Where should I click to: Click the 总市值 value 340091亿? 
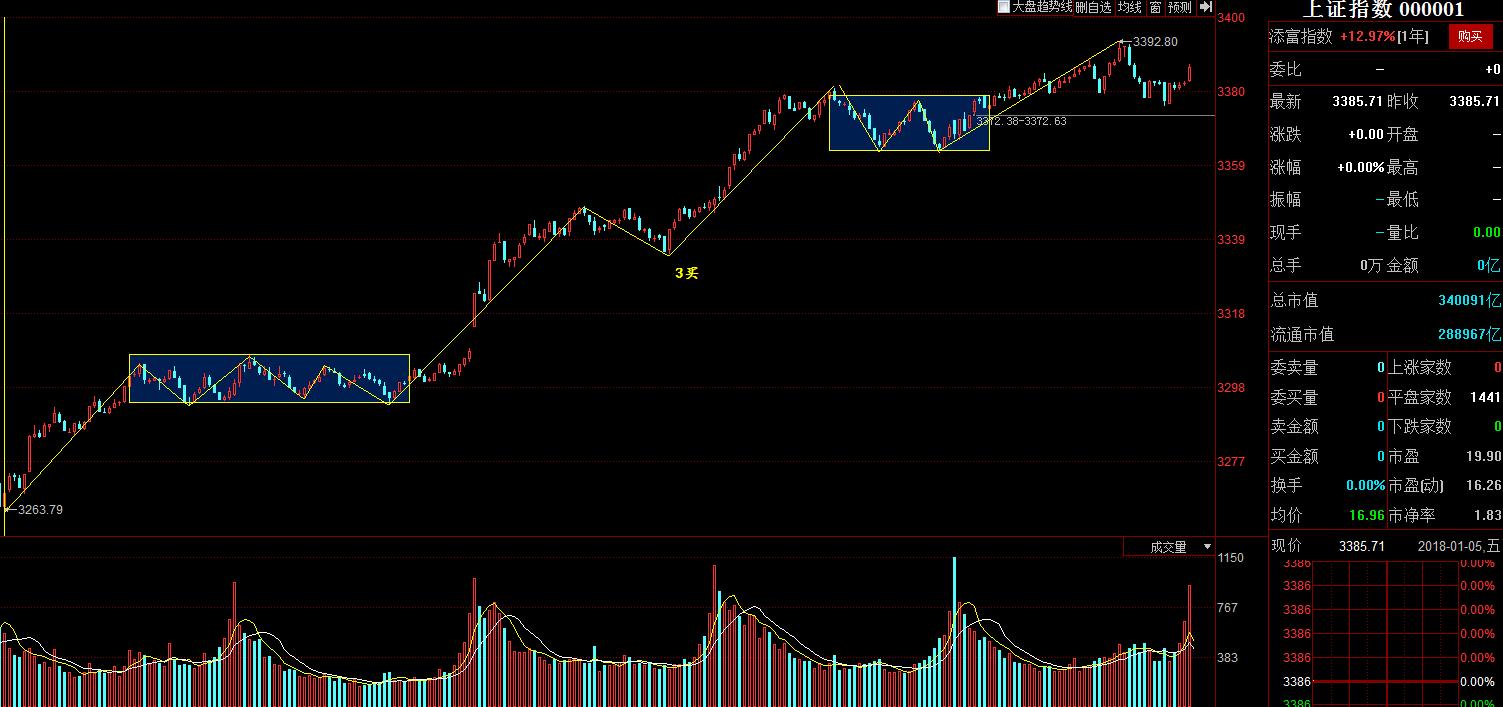(x=1469, y=300)
